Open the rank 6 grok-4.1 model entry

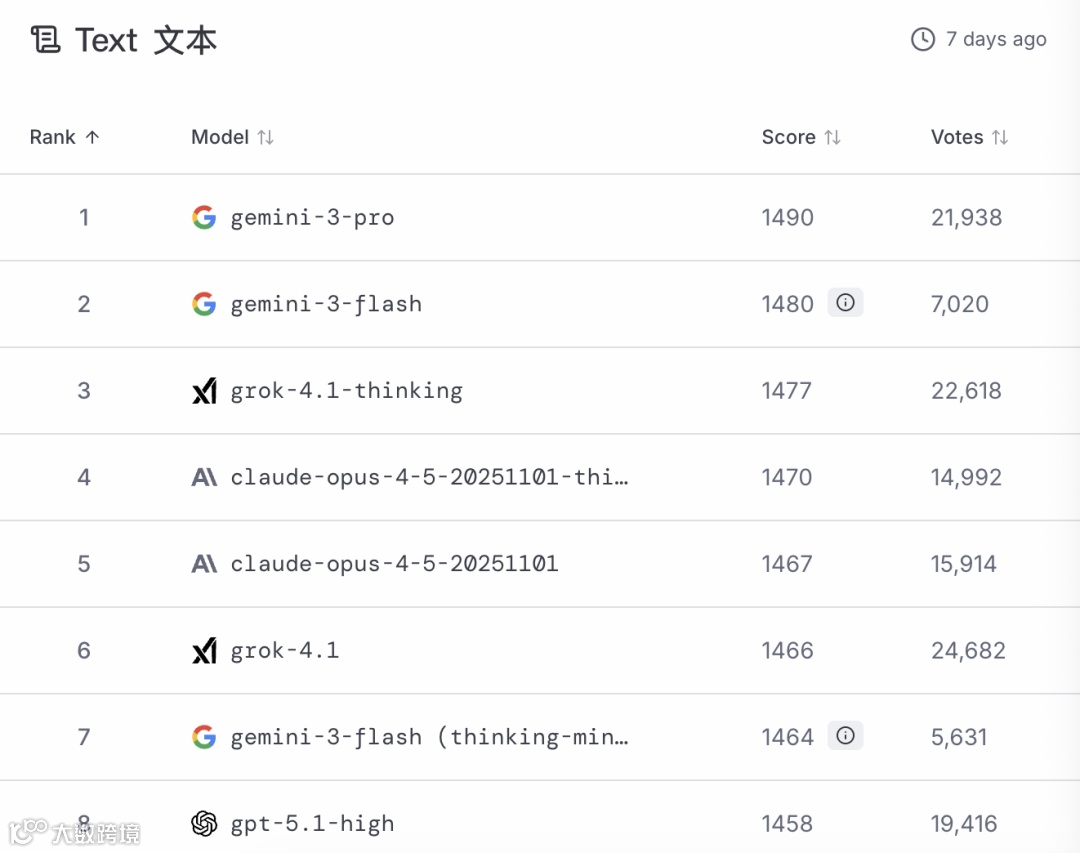coord(284,650)
